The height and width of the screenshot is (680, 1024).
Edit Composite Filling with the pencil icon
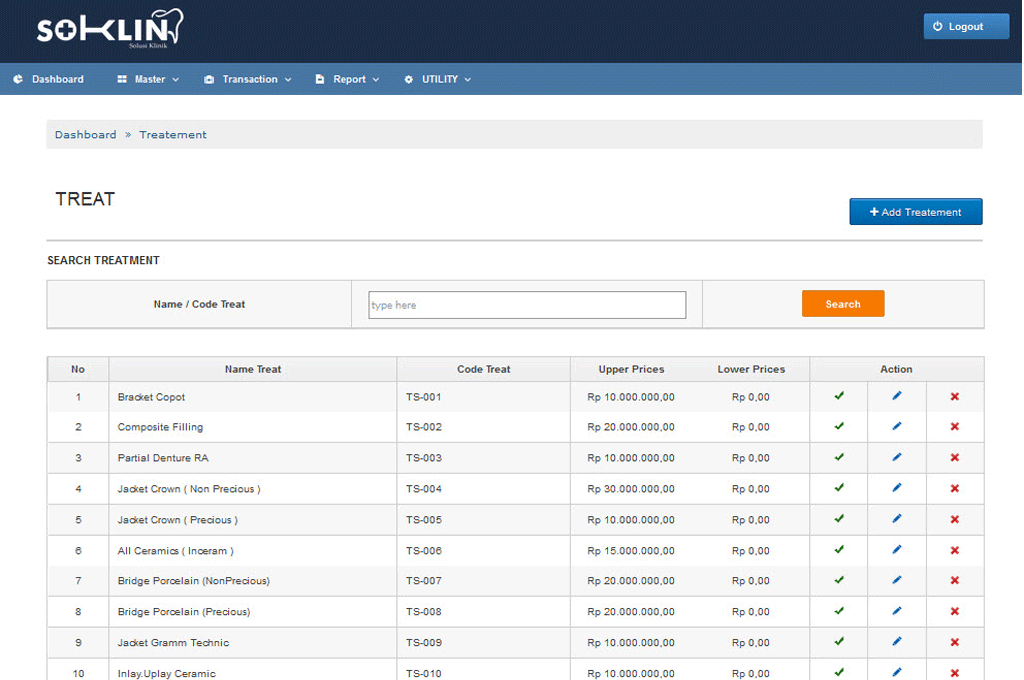(x=896, y=426)
